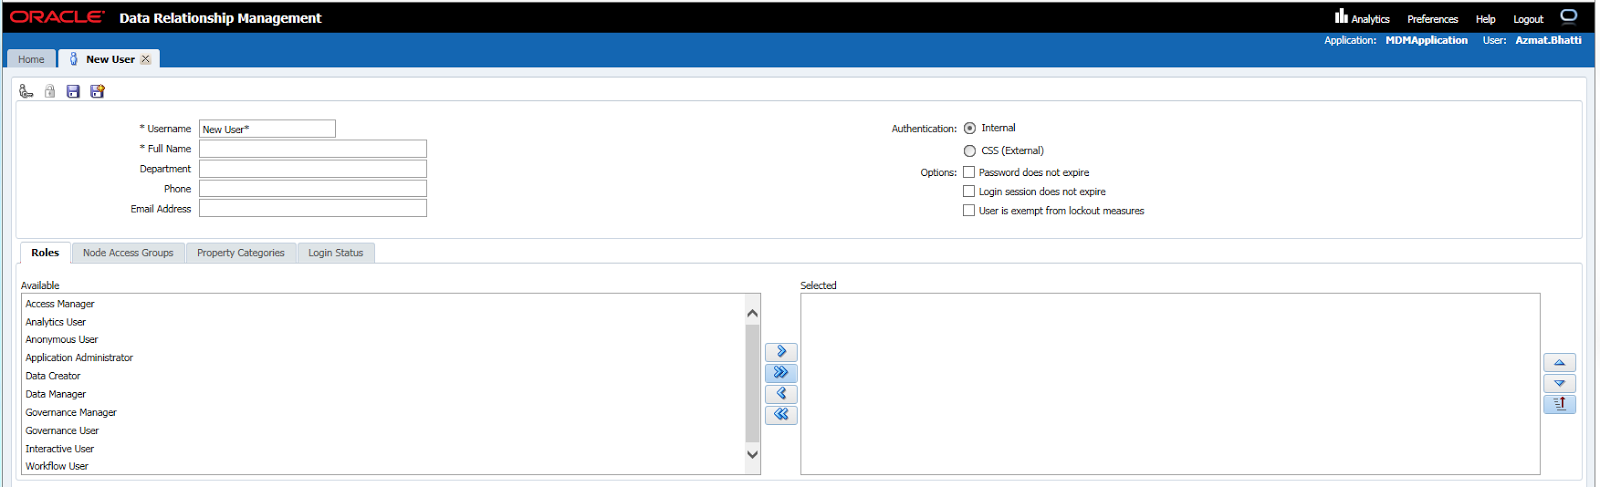
Task: Open the Help link
Action: [x=1485, y=19]
